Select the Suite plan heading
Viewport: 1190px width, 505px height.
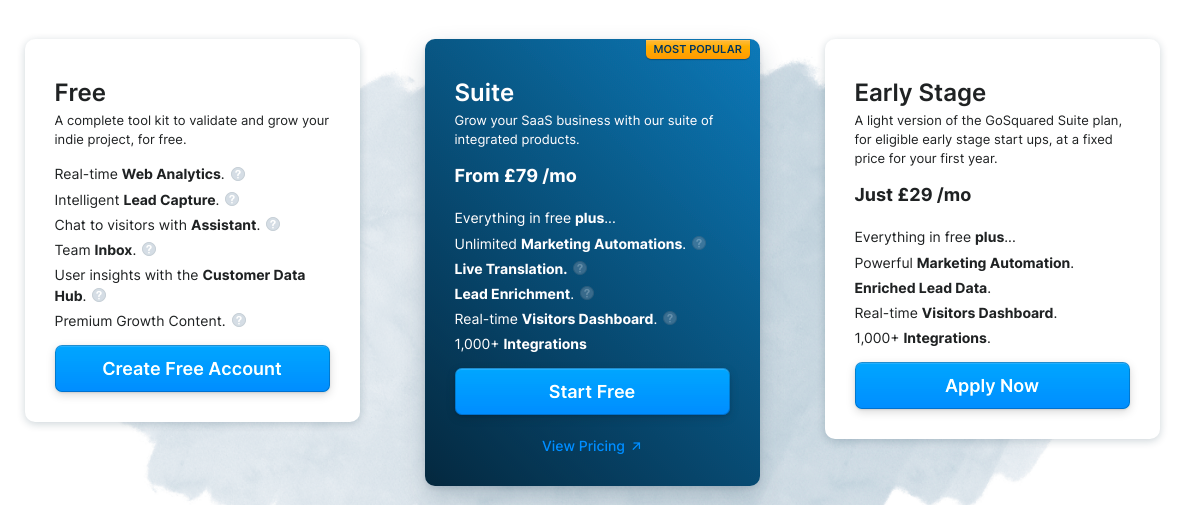pos(484,93)
